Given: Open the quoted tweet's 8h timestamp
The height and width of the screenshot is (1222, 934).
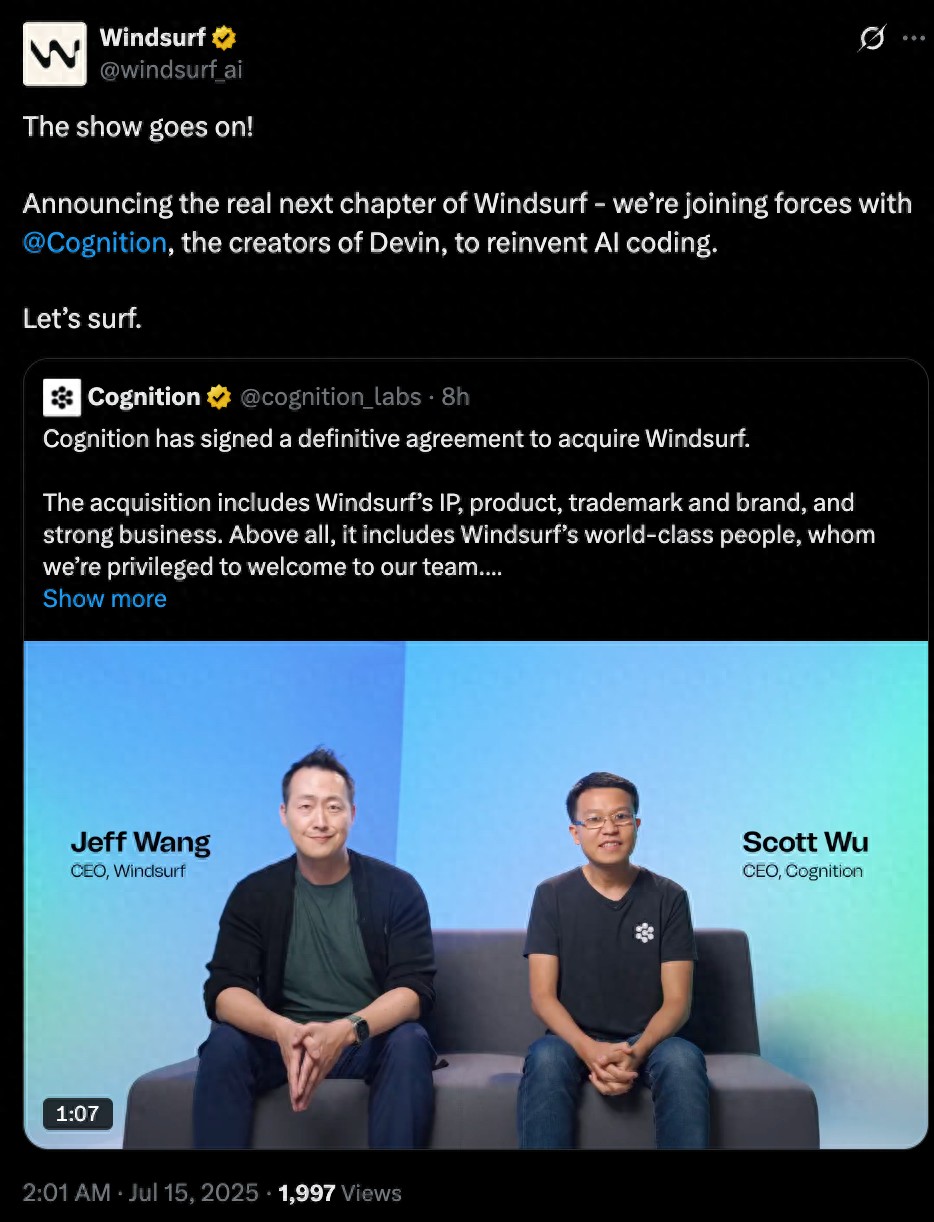Looking at the screenshot, I should (x=456, y=397).
